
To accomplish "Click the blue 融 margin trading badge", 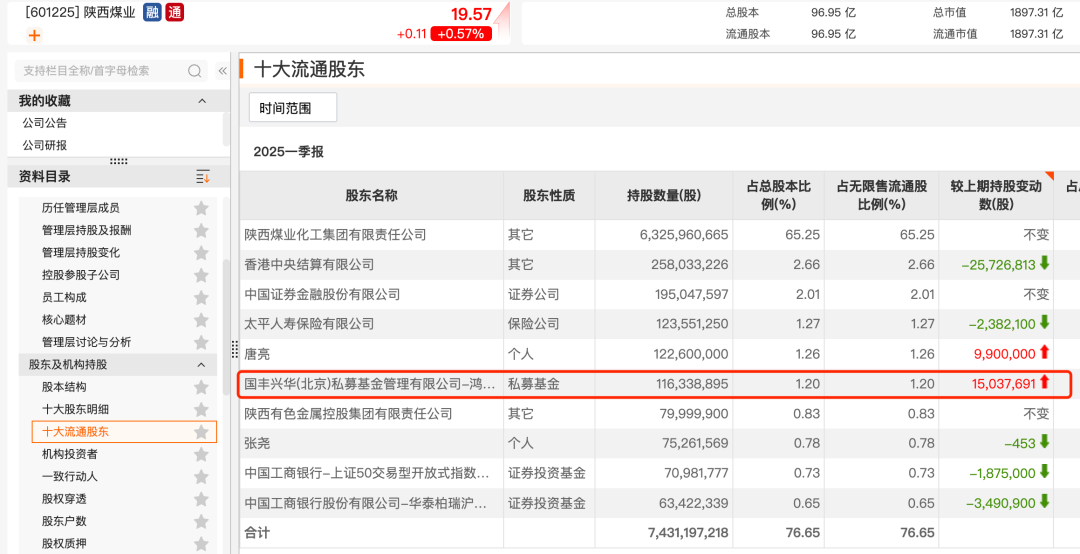I will coord(152,12).
